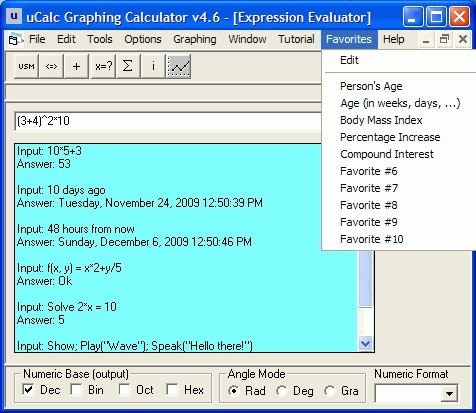This screenshot has height=413, width=476.
Task: Click the document icon left of File
Action: 15,39
